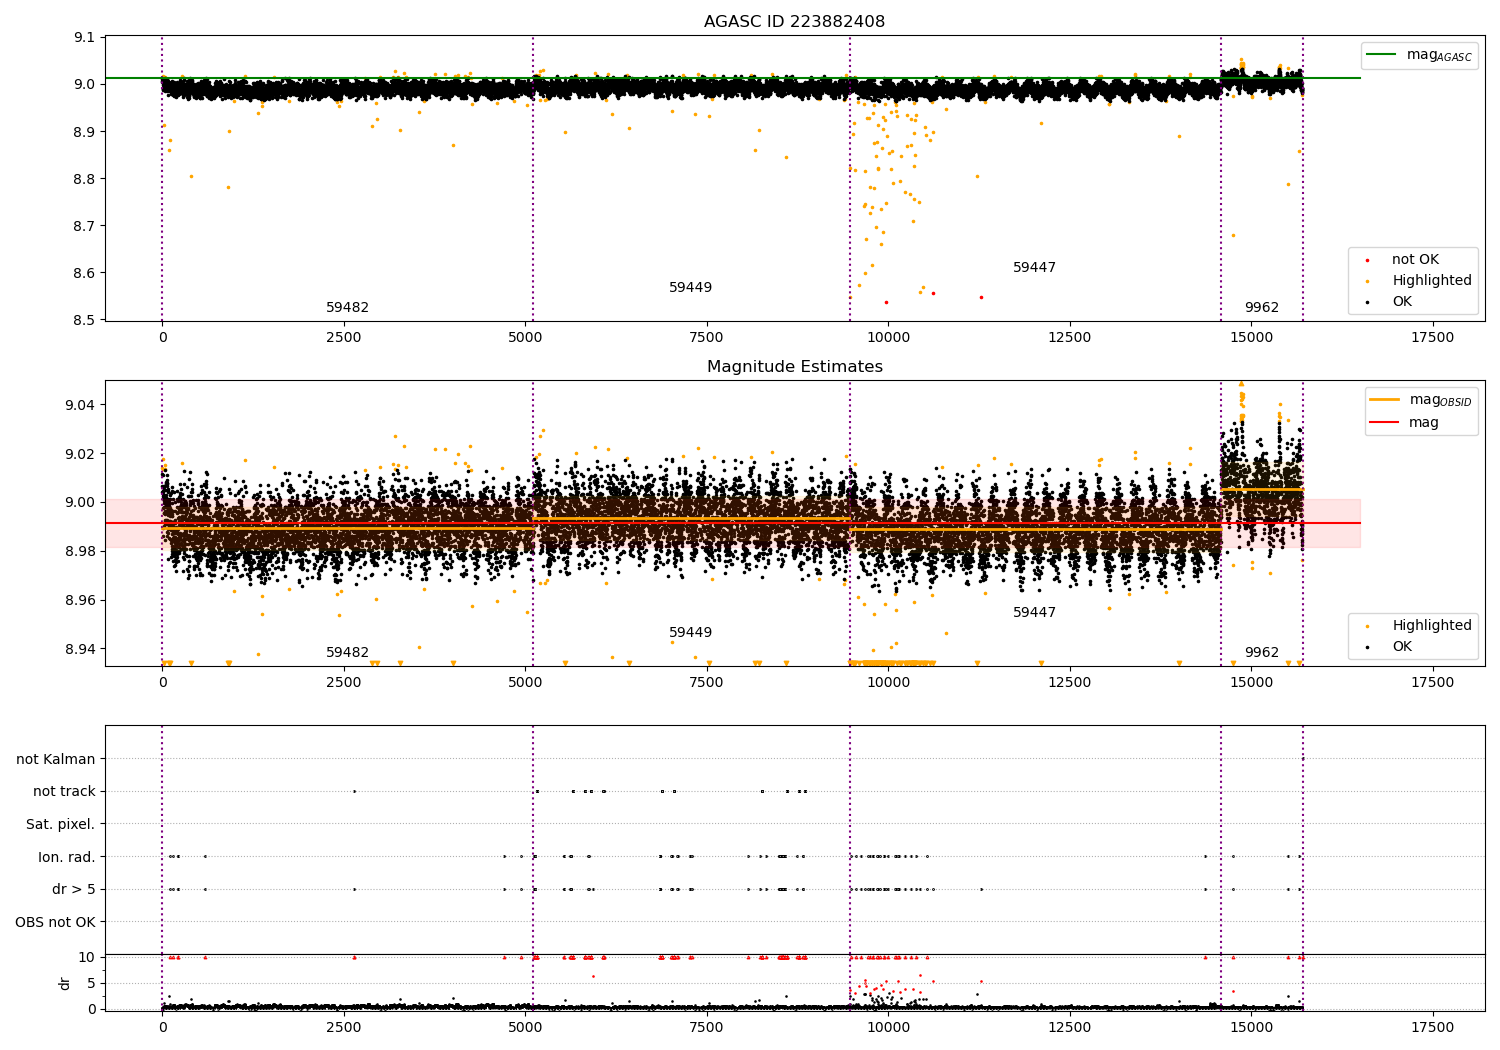Viewport: 1500px width, 1050px height.
Task: Select 'OK' in the Magnitude Estimates legend
Action: click(1402, 647)
